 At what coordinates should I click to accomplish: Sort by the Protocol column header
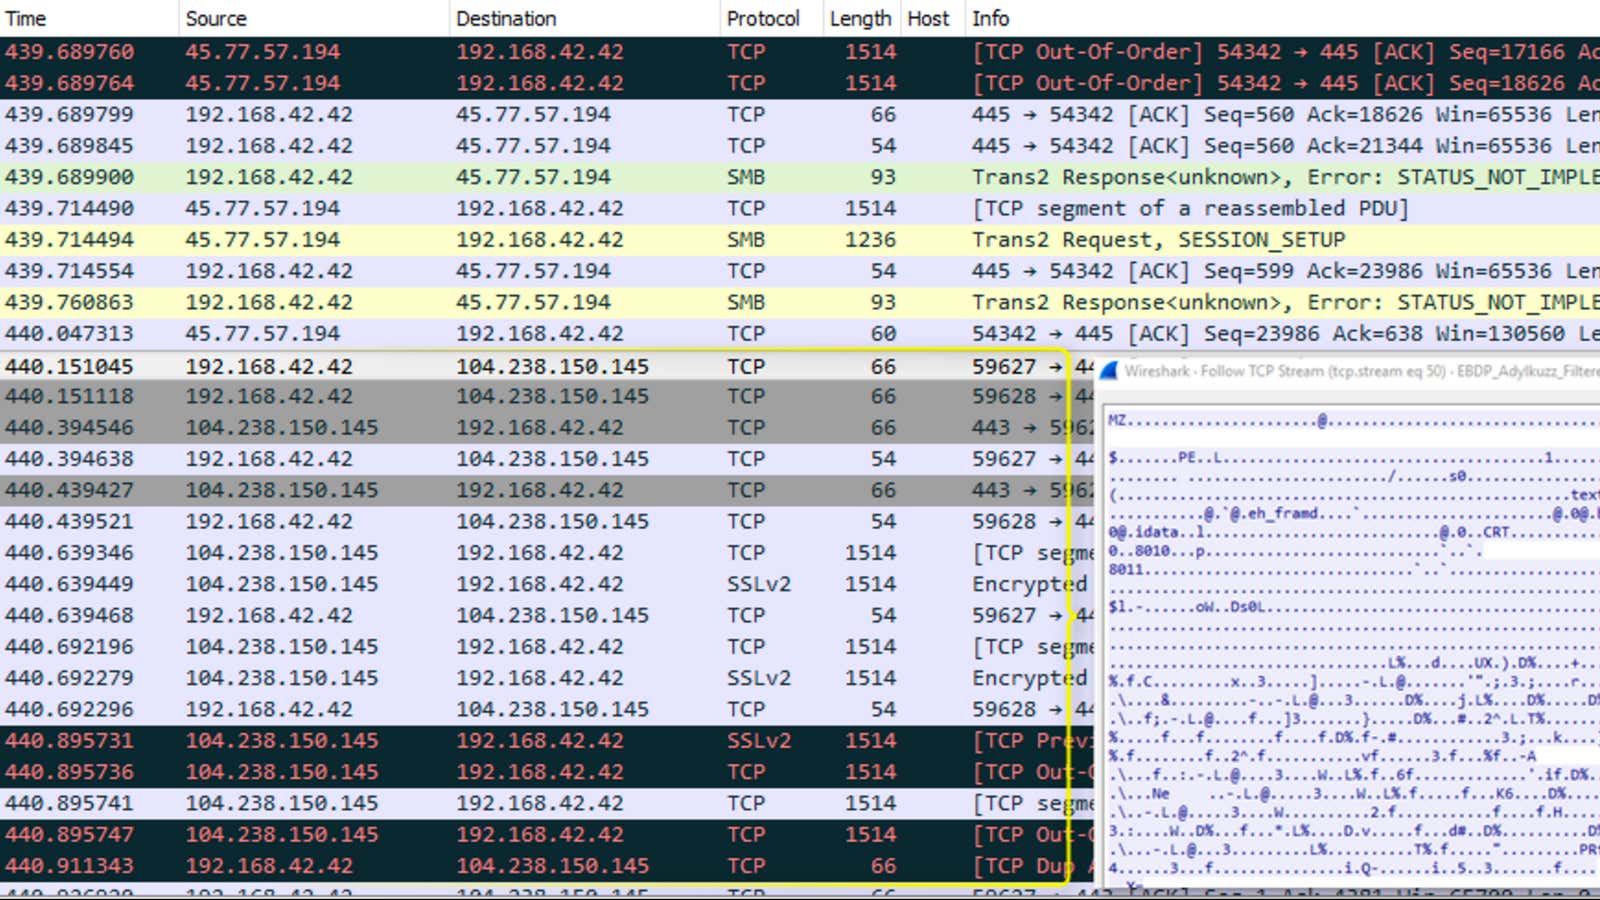[770, 18]
